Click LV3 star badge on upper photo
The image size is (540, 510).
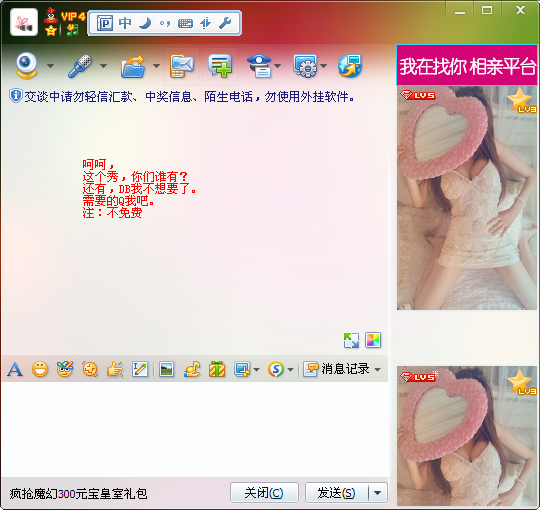522,101
